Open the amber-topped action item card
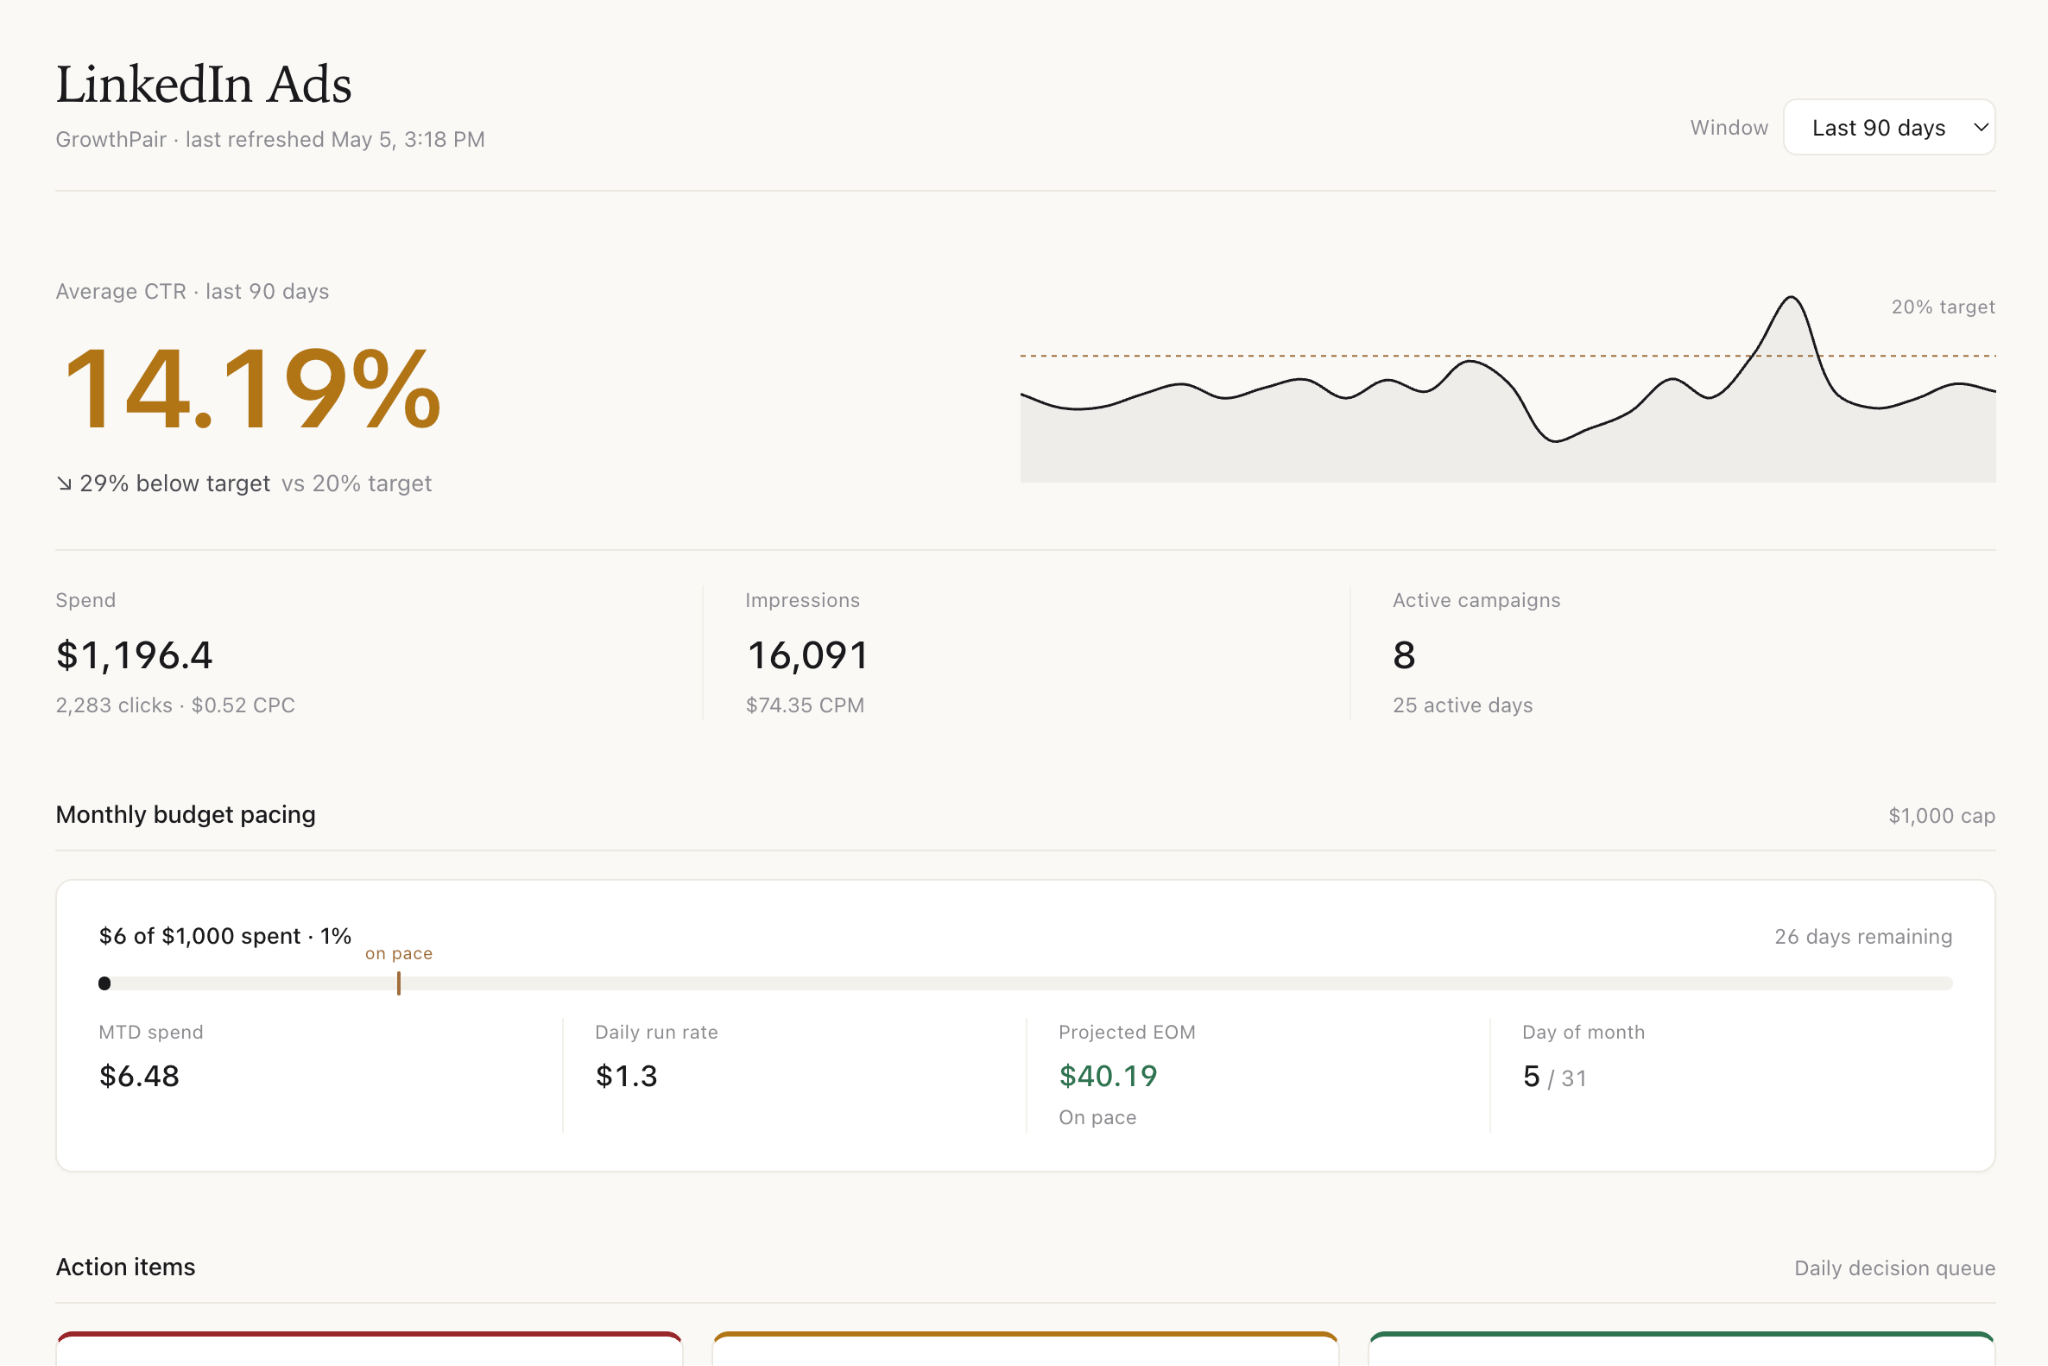The width and height of the screenshot is (2048, 1366). pyautogui.click(x=1025, y=1348)
